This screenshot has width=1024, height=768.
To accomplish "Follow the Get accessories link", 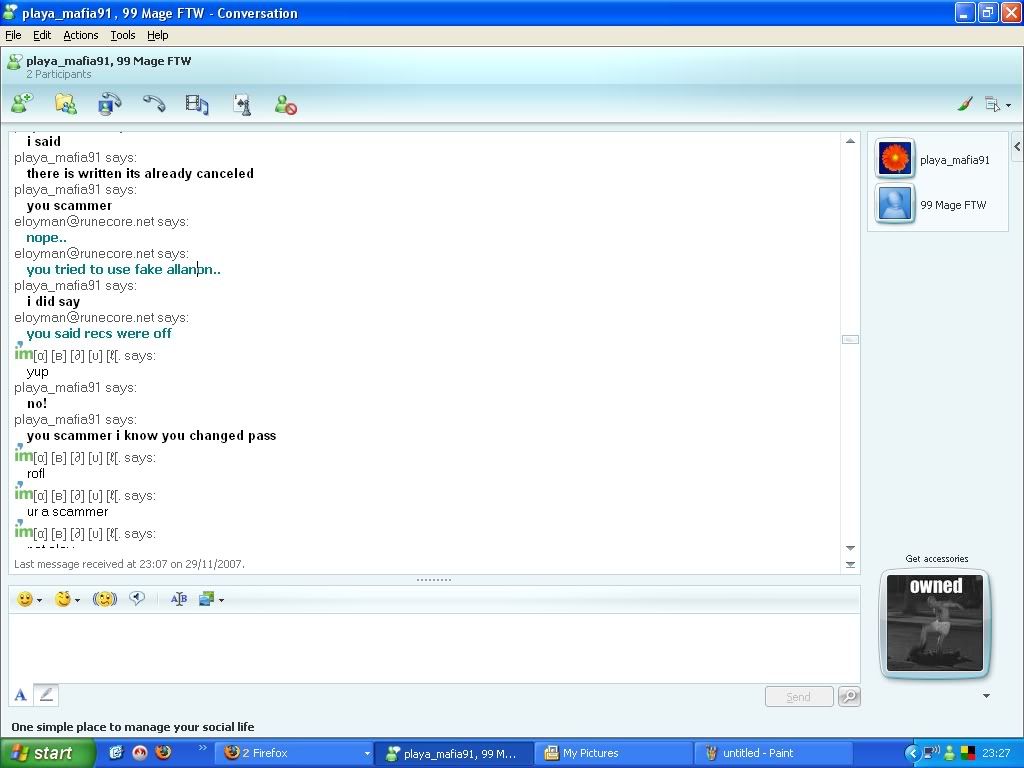I will click(936, 559).
